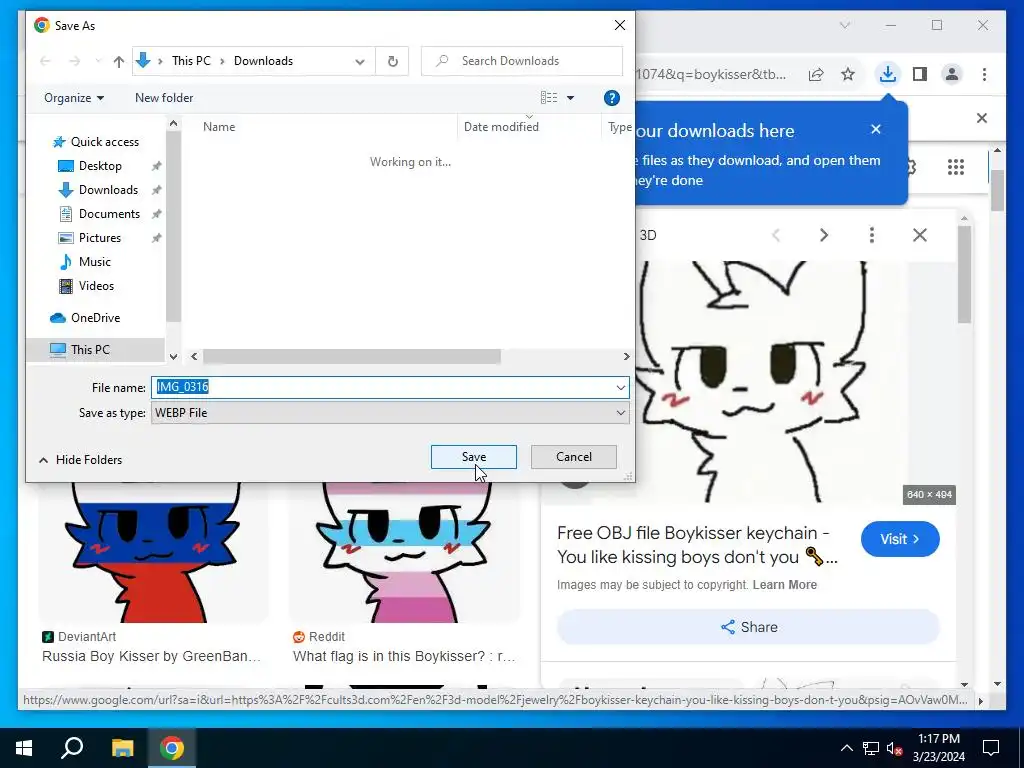This screenshot has height=768, width=1024.
Task: Close the Save As dialog with X
Action: pyautogui.click(x=620, y=25)
